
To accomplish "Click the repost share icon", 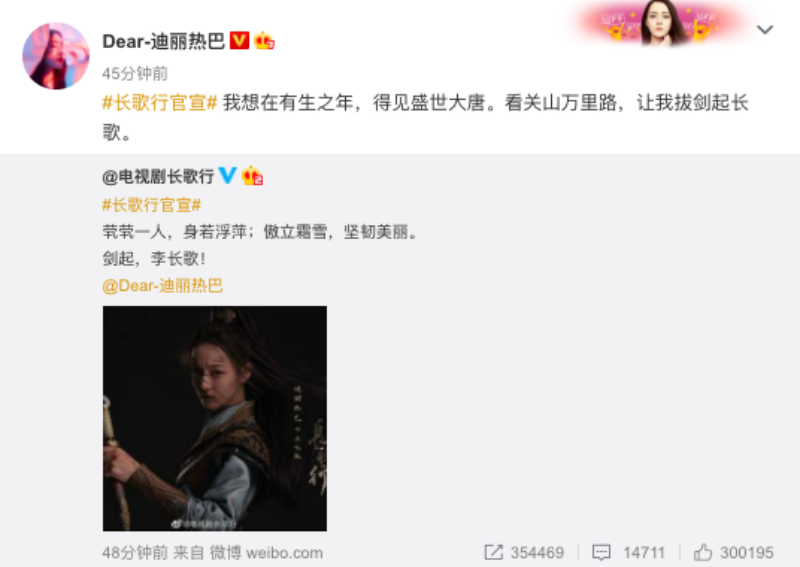I will [x=493, y=552].
